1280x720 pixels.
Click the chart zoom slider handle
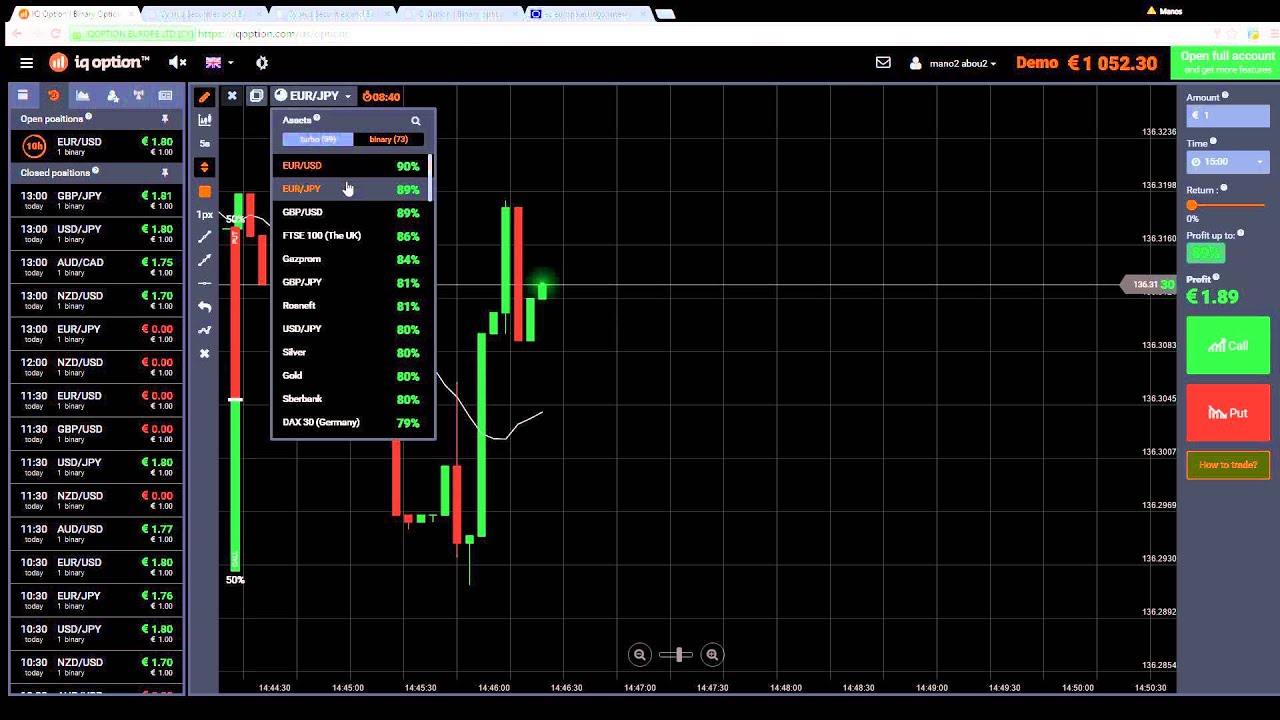[x=678, y=655]
